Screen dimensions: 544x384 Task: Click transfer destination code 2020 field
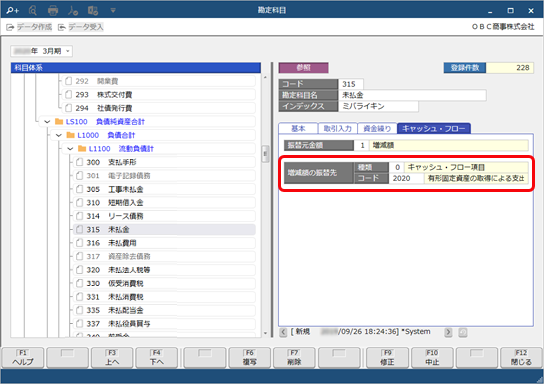(406, 178)
